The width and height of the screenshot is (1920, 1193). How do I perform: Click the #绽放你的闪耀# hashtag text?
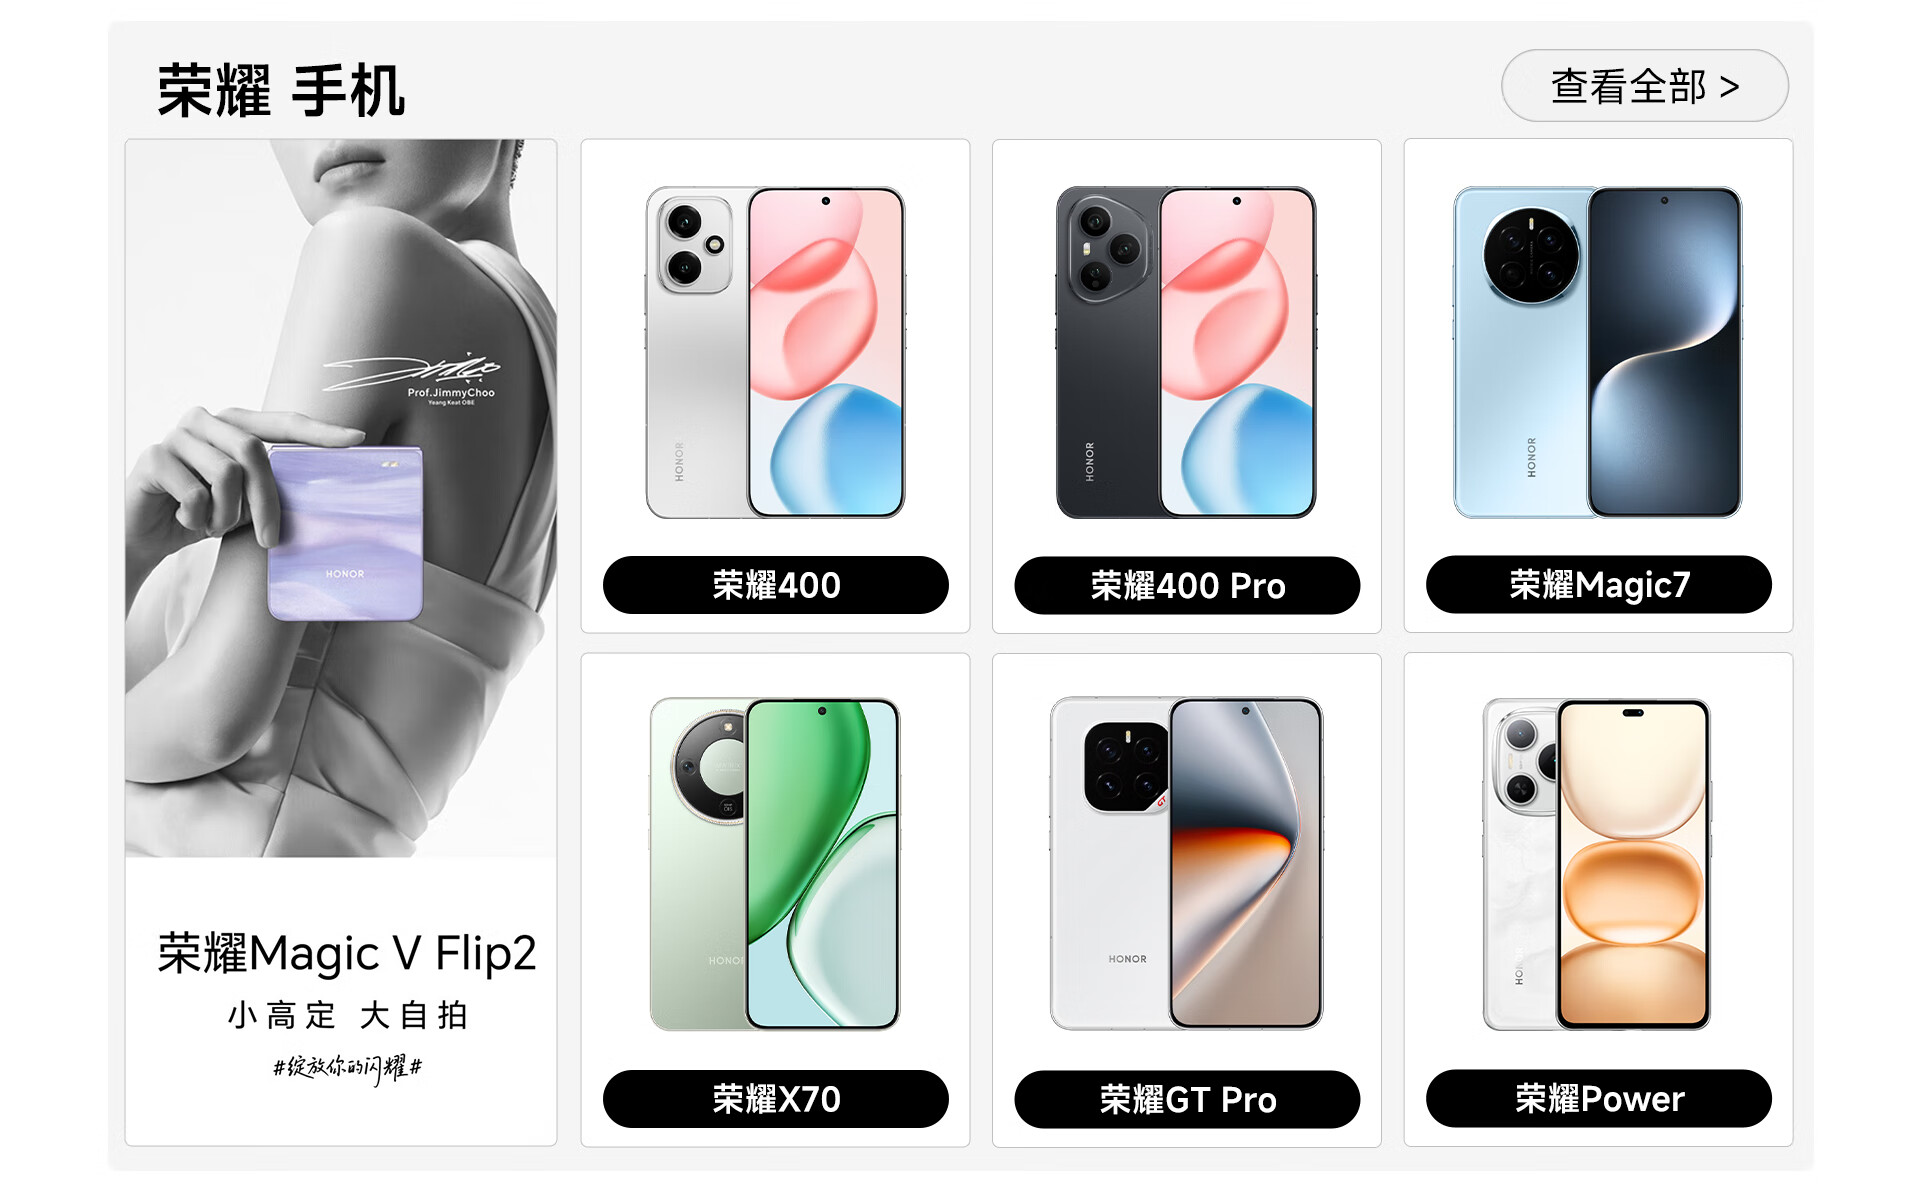347,1068
